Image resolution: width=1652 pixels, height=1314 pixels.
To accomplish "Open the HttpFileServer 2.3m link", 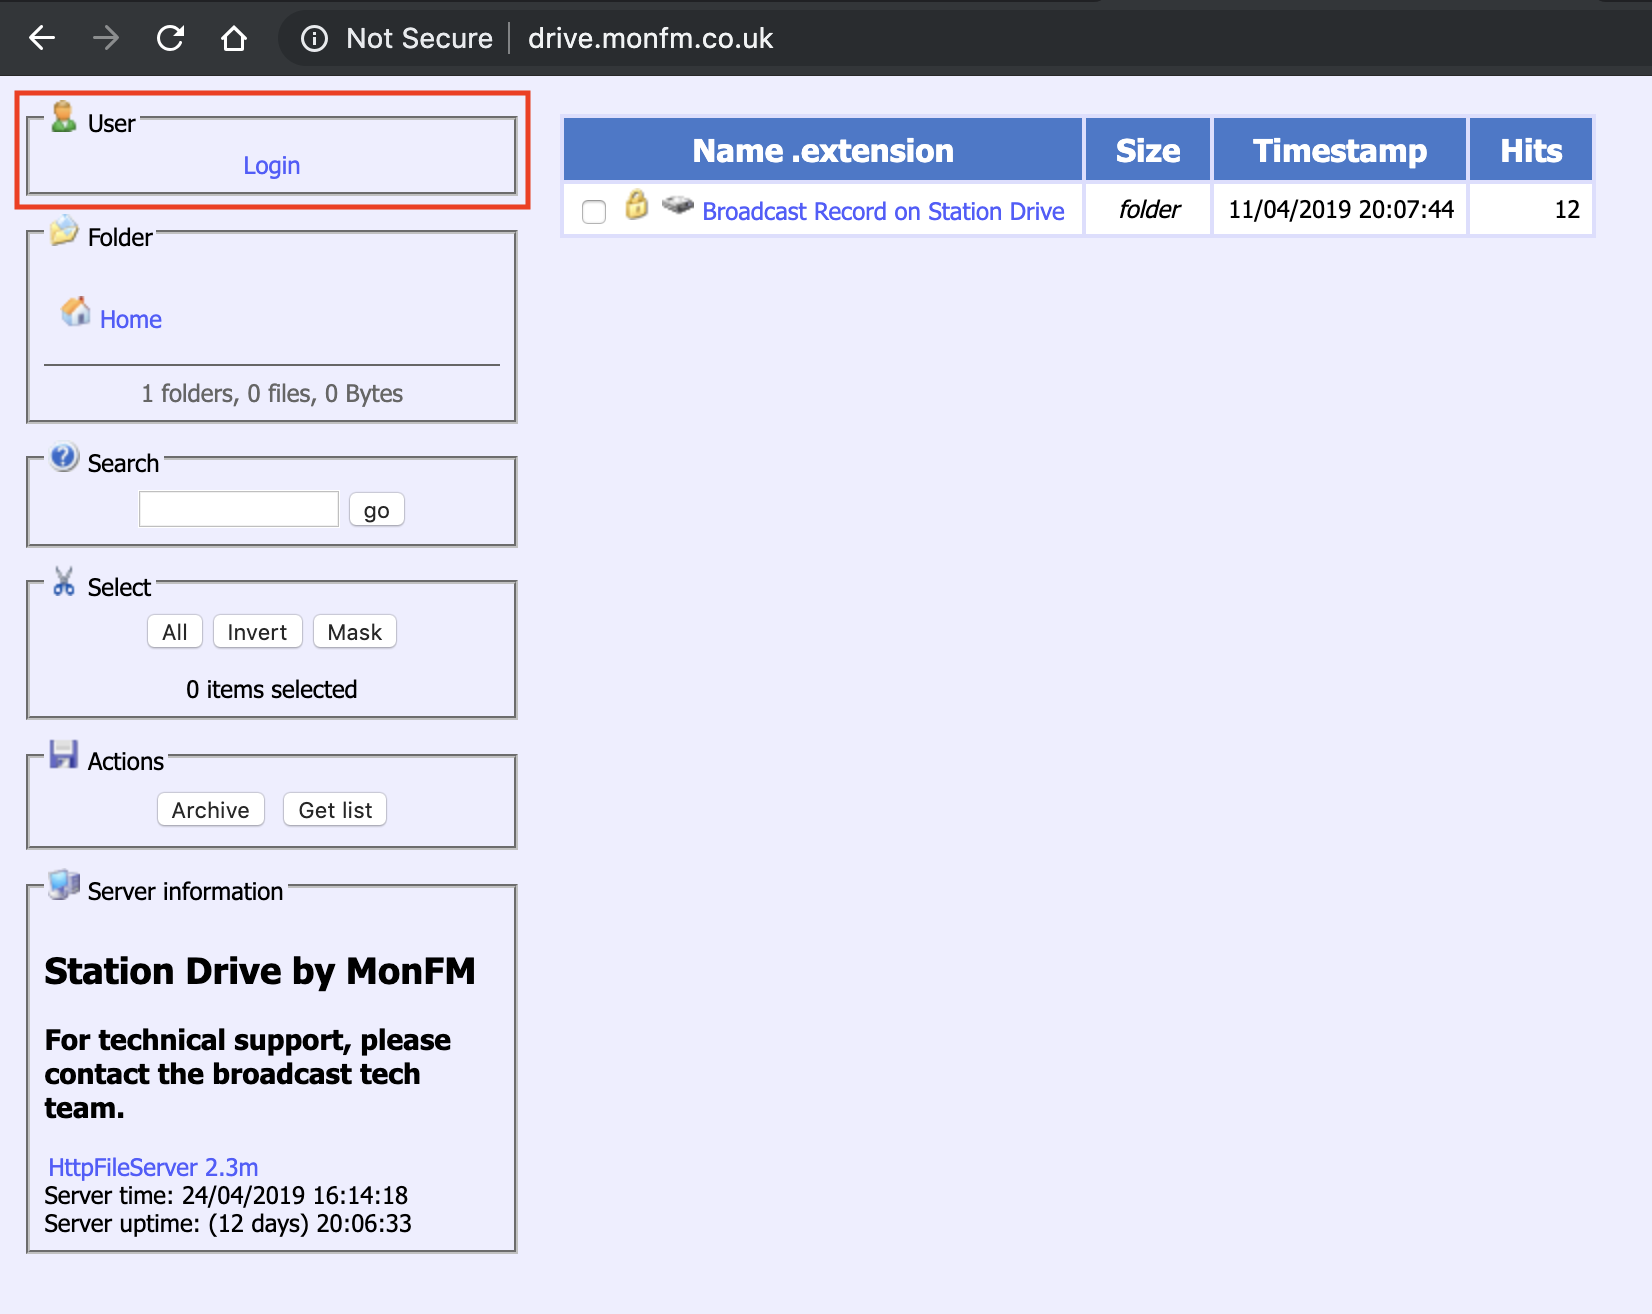I will (x=153, y=1167).
